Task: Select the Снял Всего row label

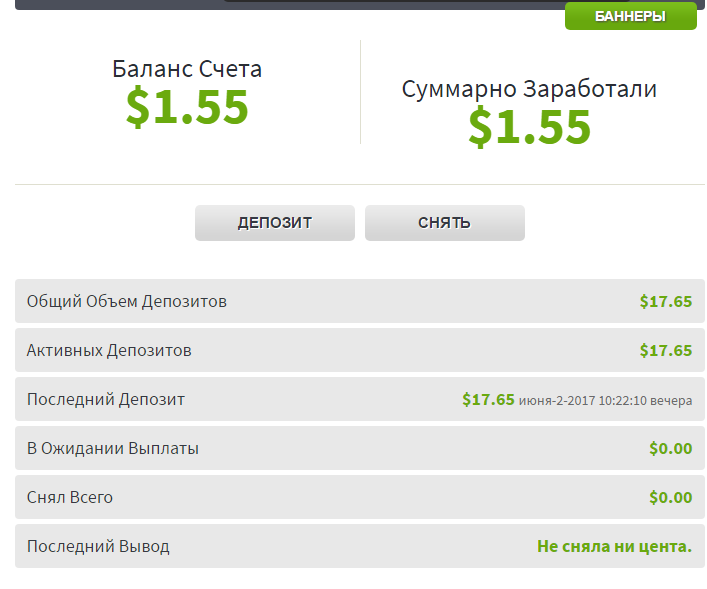Action: coord(70,497)
